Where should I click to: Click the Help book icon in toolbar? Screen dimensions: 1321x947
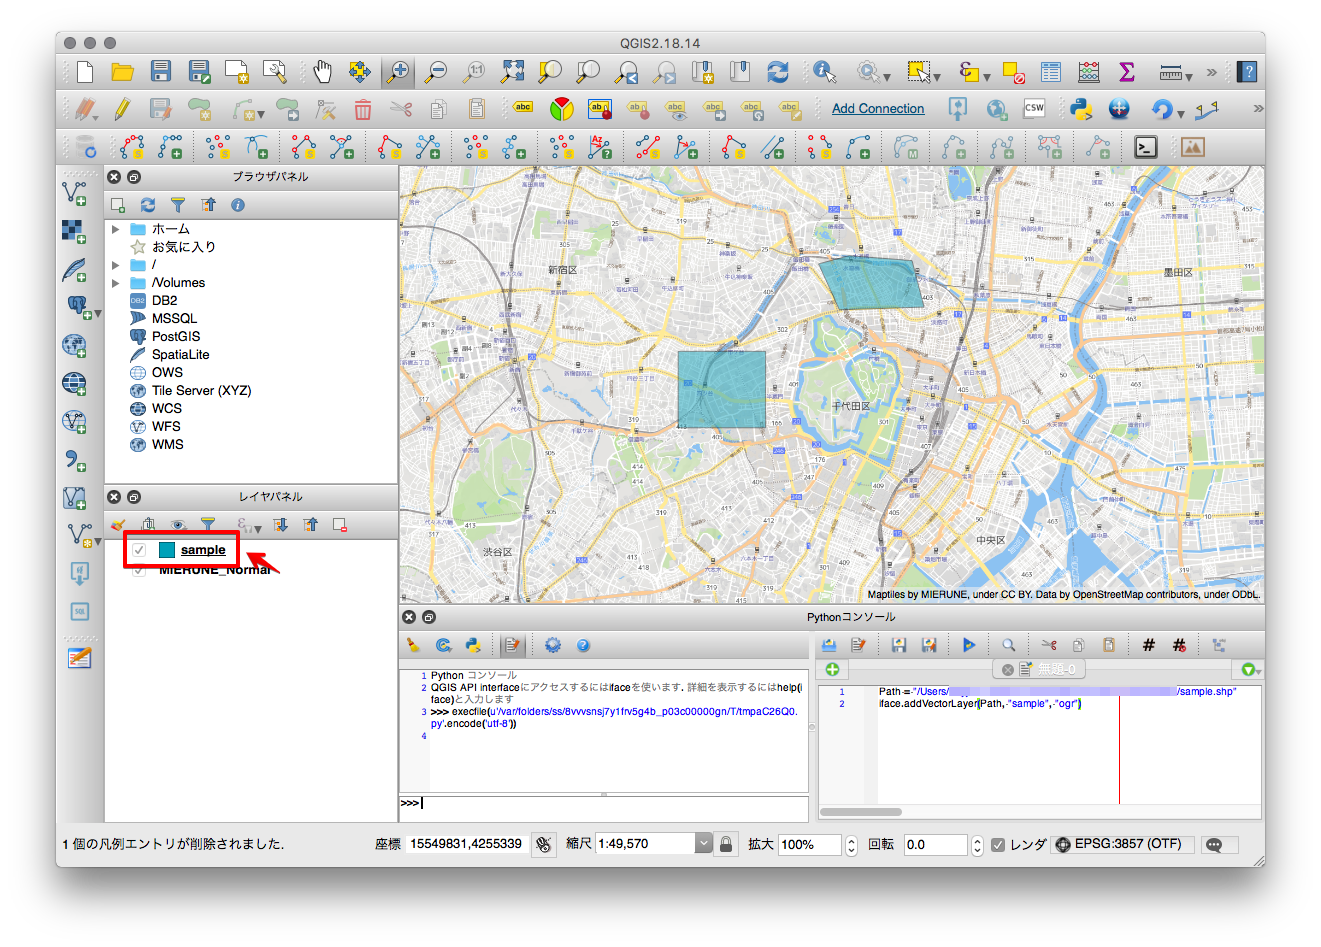click(1247, 71)
